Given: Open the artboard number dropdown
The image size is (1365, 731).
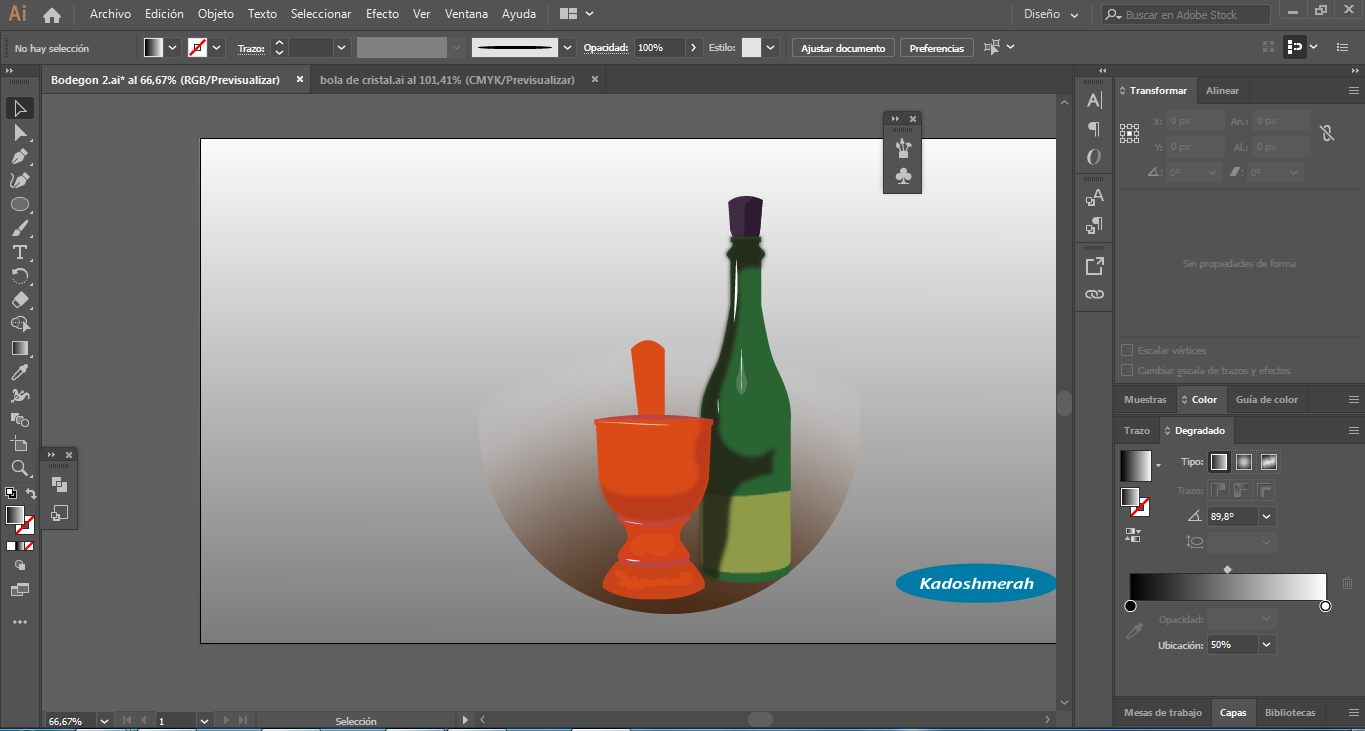Looking at the screenshot, I should (204, 720).
